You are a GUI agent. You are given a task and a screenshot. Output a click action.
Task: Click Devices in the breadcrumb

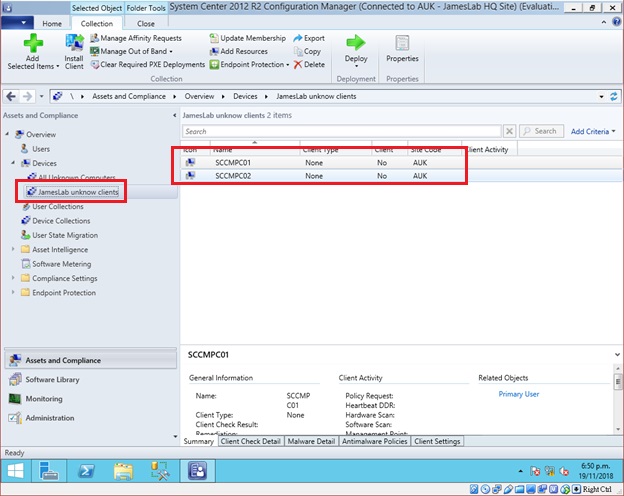tap(245, 96)
